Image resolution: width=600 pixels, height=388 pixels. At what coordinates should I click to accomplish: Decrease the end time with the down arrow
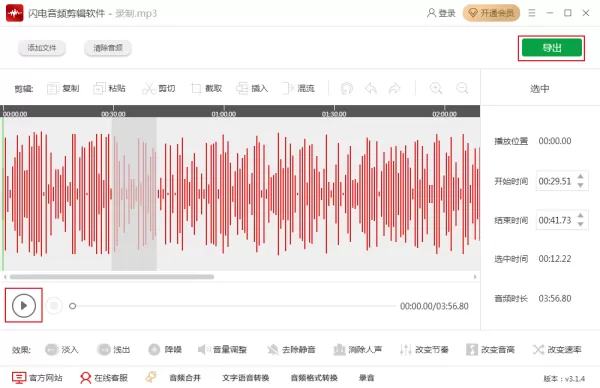click(580, 224)
